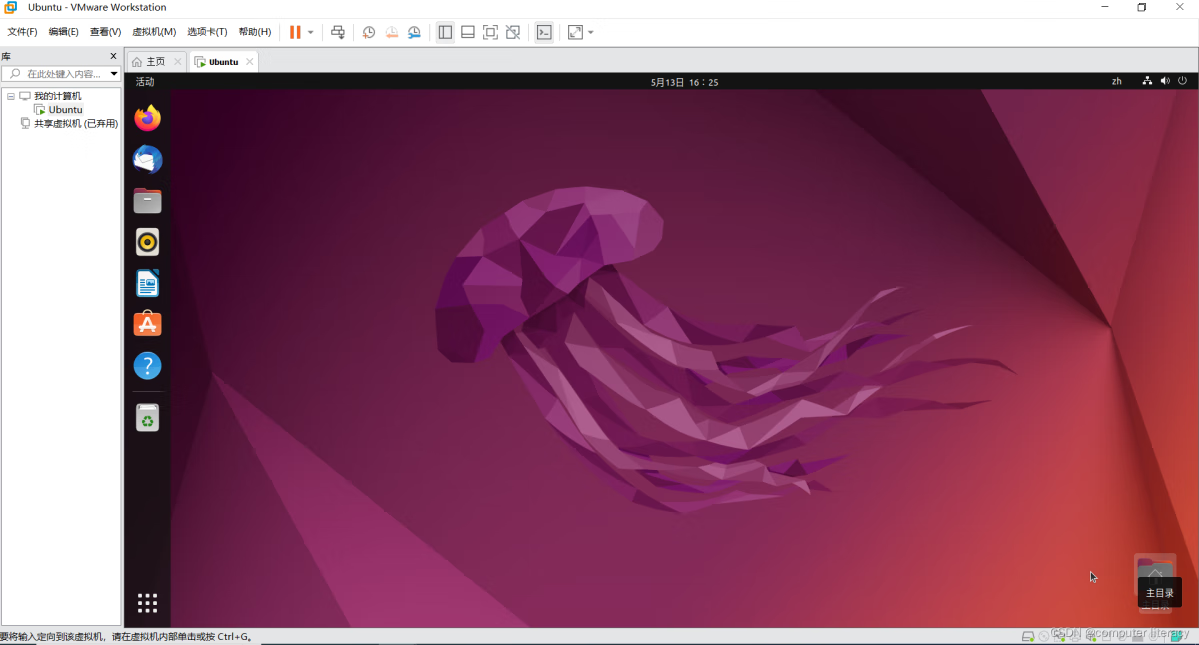
Task: Open Ubuntu Software from the dock
Action: coord(147,324)
